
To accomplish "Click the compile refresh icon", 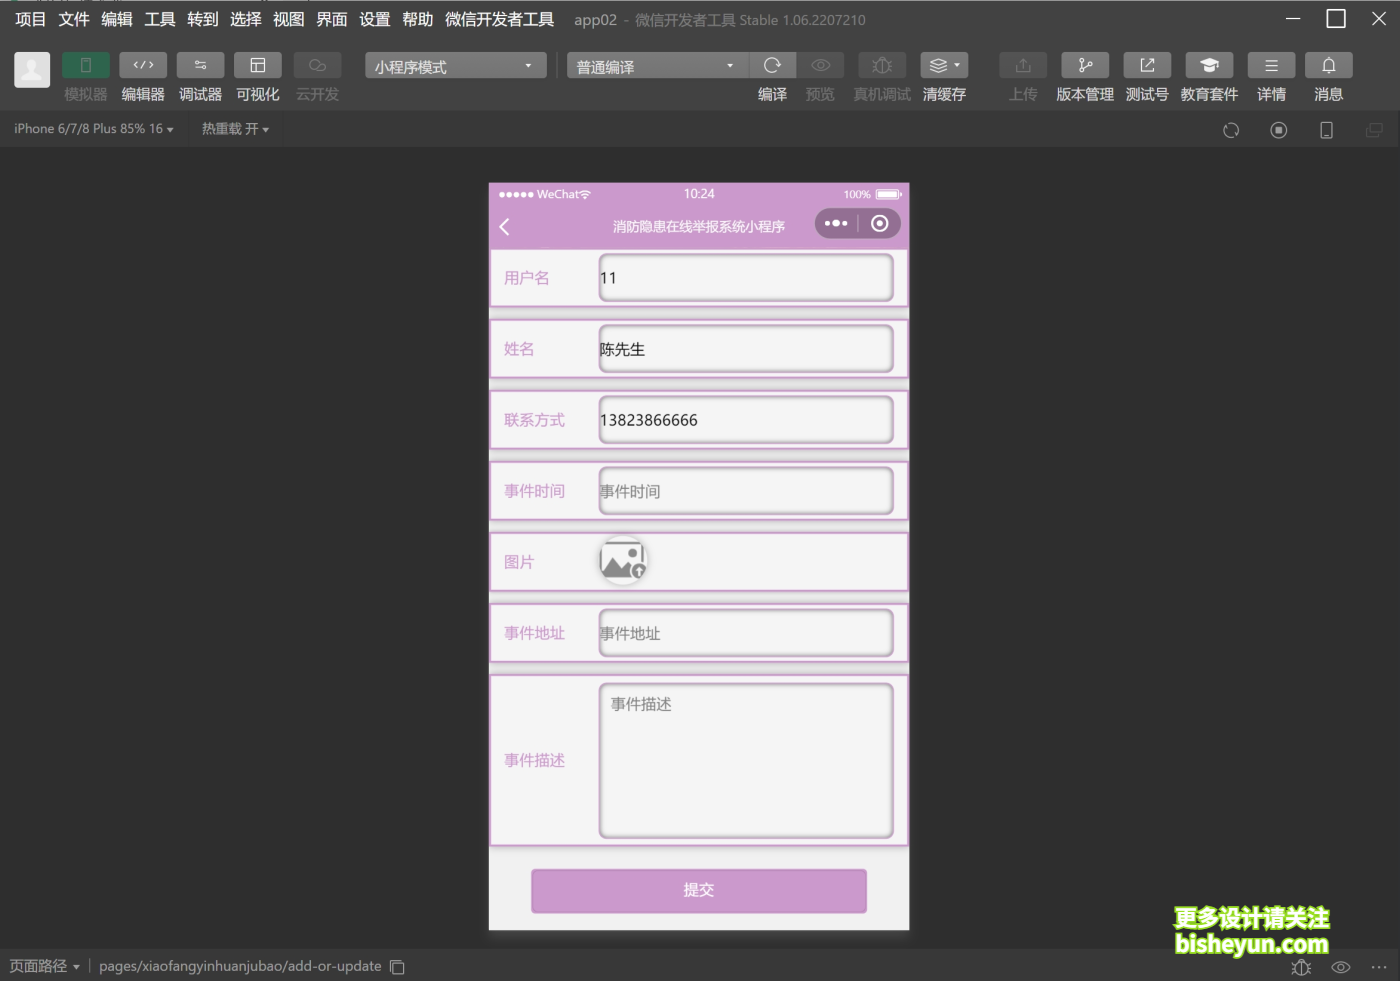I will 772,66.
